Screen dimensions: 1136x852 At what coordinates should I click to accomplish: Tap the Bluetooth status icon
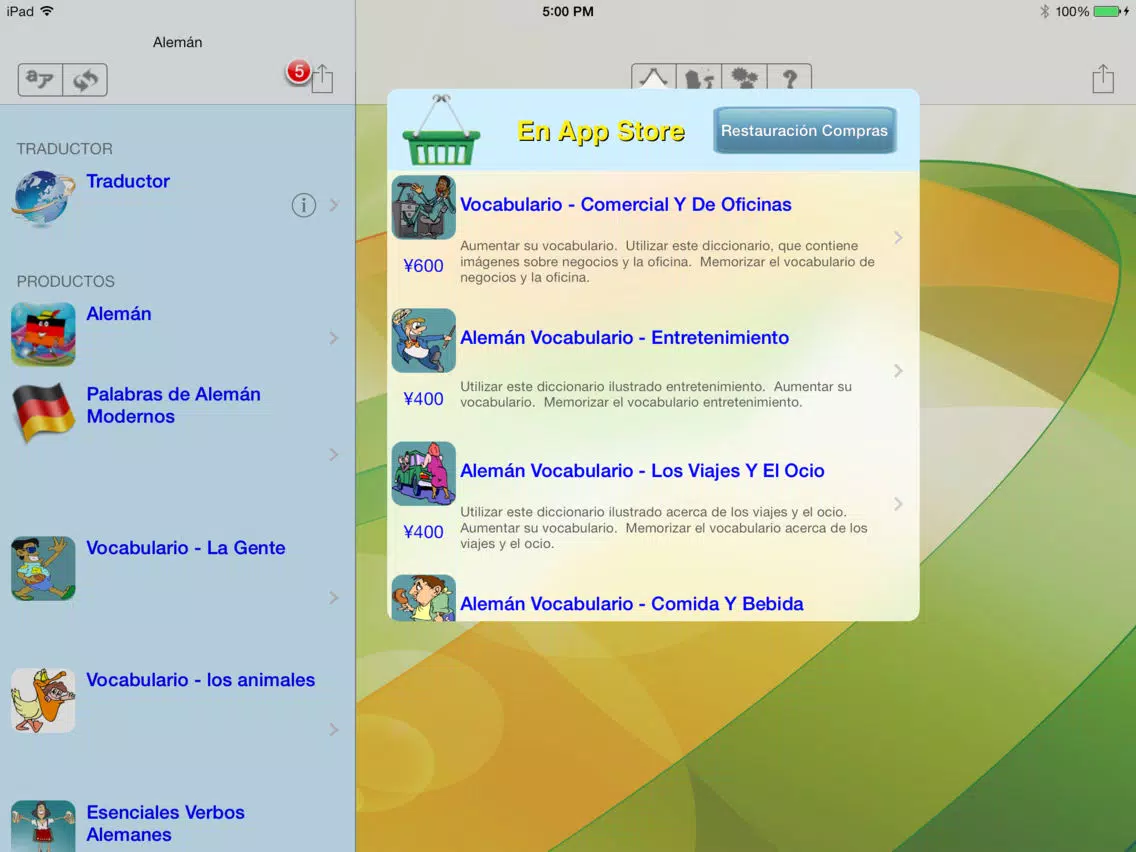pyautogui.click(x=1044, y=11)
